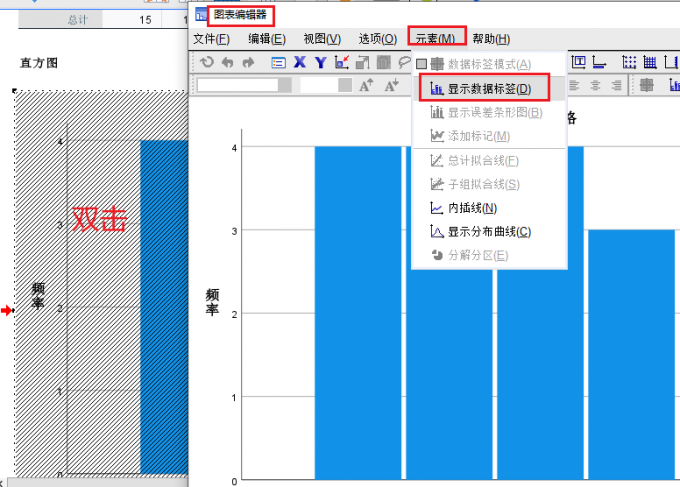Click the insert text box icon

578,62
